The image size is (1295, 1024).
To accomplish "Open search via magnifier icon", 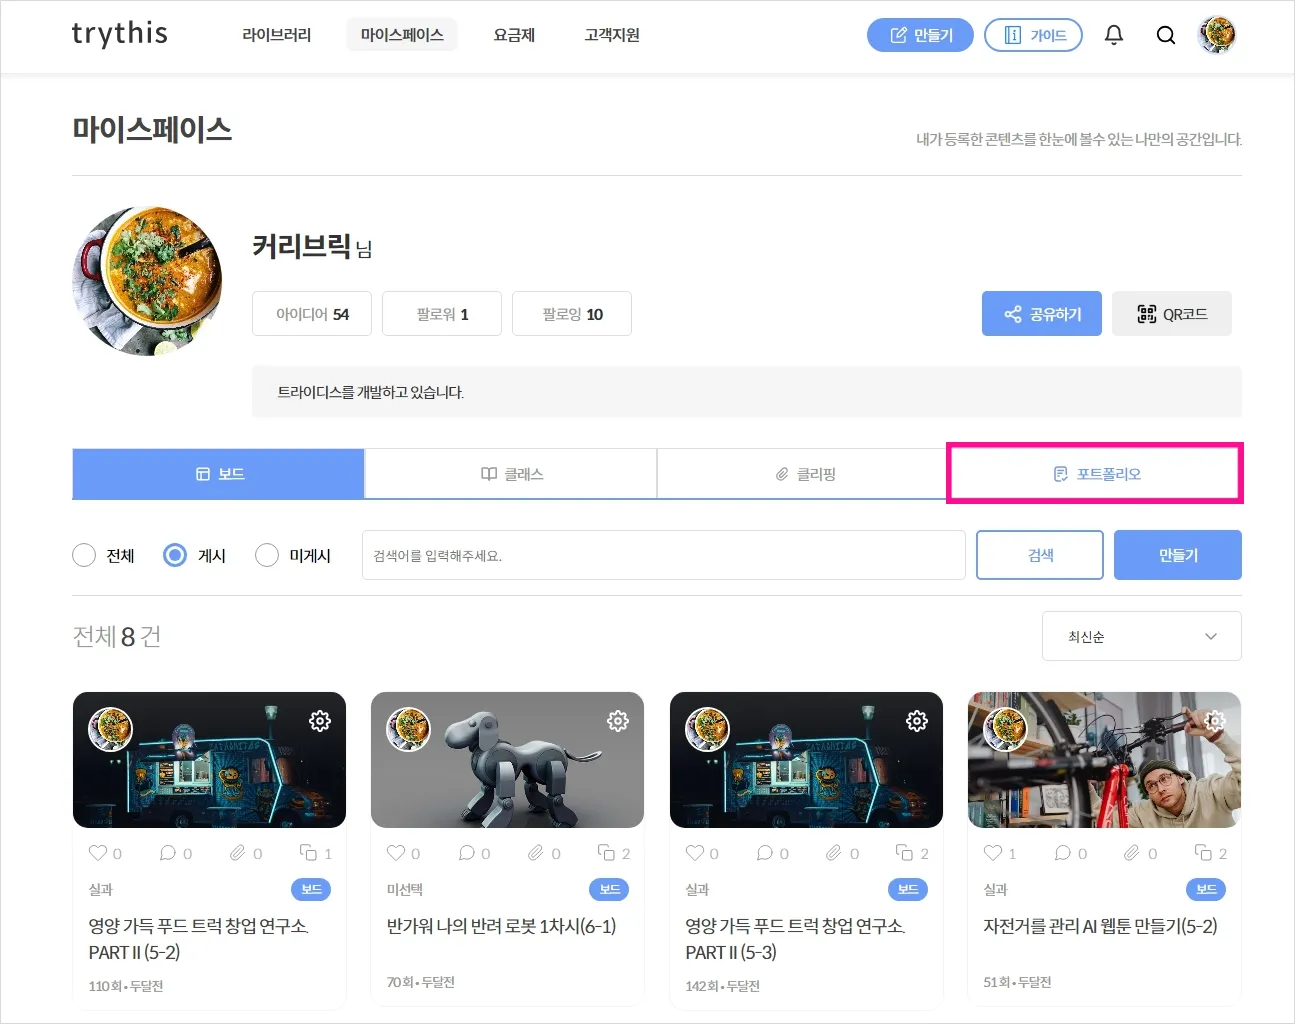I will [1165, 35].
